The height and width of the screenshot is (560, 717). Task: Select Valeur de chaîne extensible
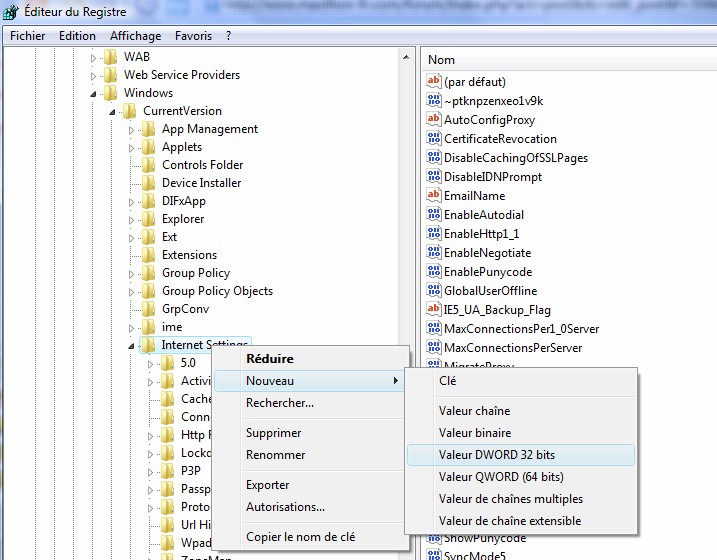(521, 521)
